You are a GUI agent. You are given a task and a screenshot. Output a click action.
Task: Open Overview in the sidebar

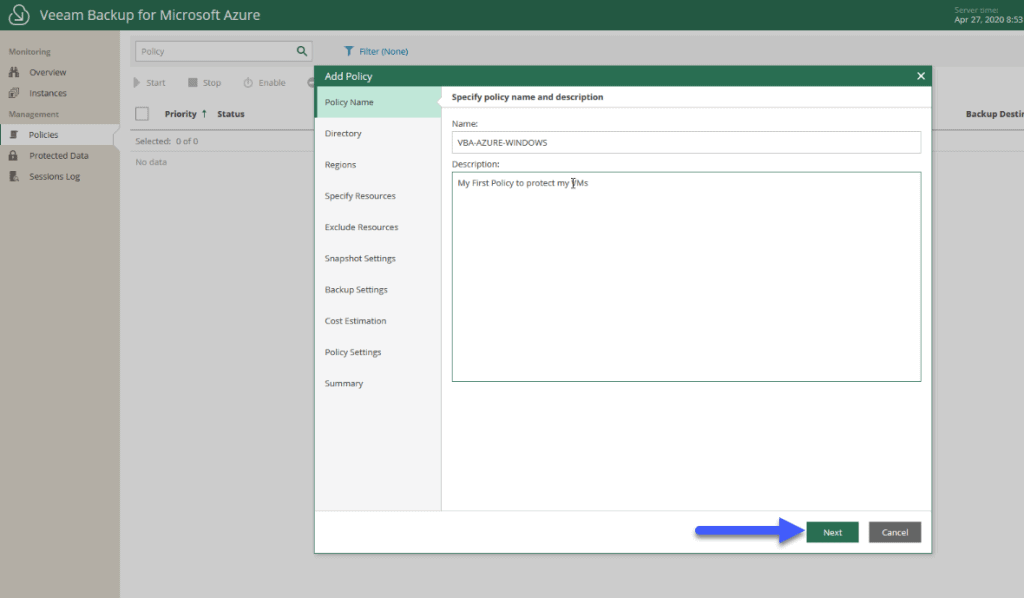(x=48, y=72)
